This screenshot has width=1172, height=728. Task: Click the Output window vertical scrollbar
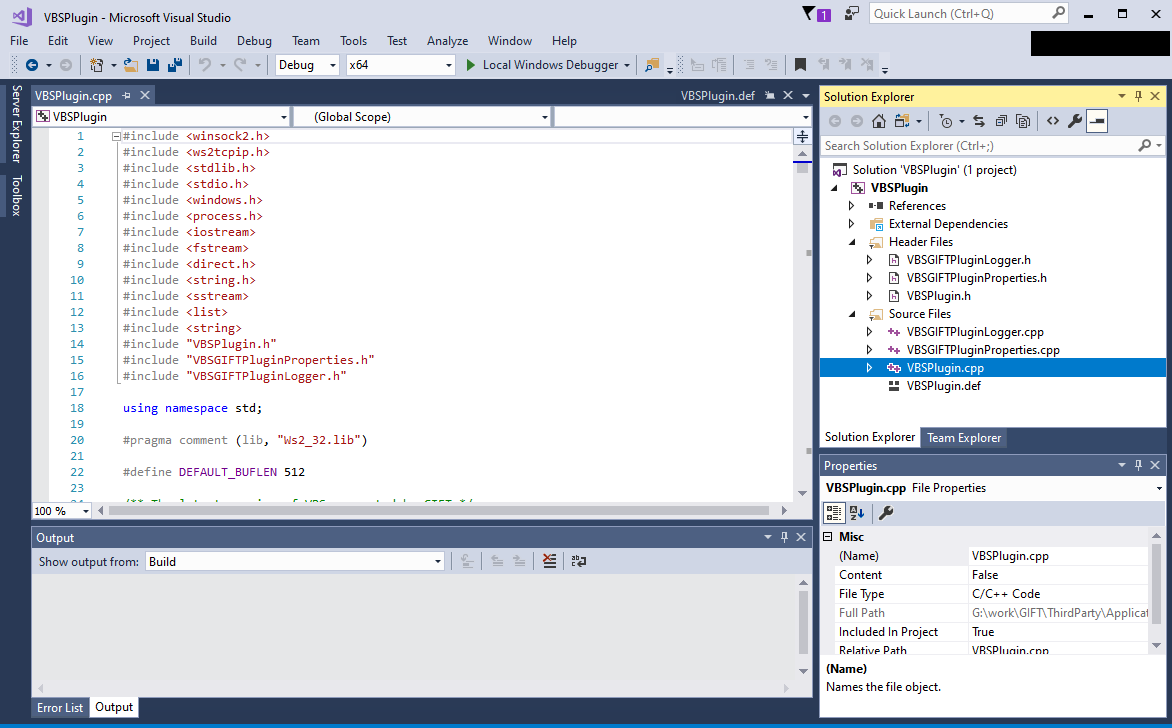coord(804,623)
